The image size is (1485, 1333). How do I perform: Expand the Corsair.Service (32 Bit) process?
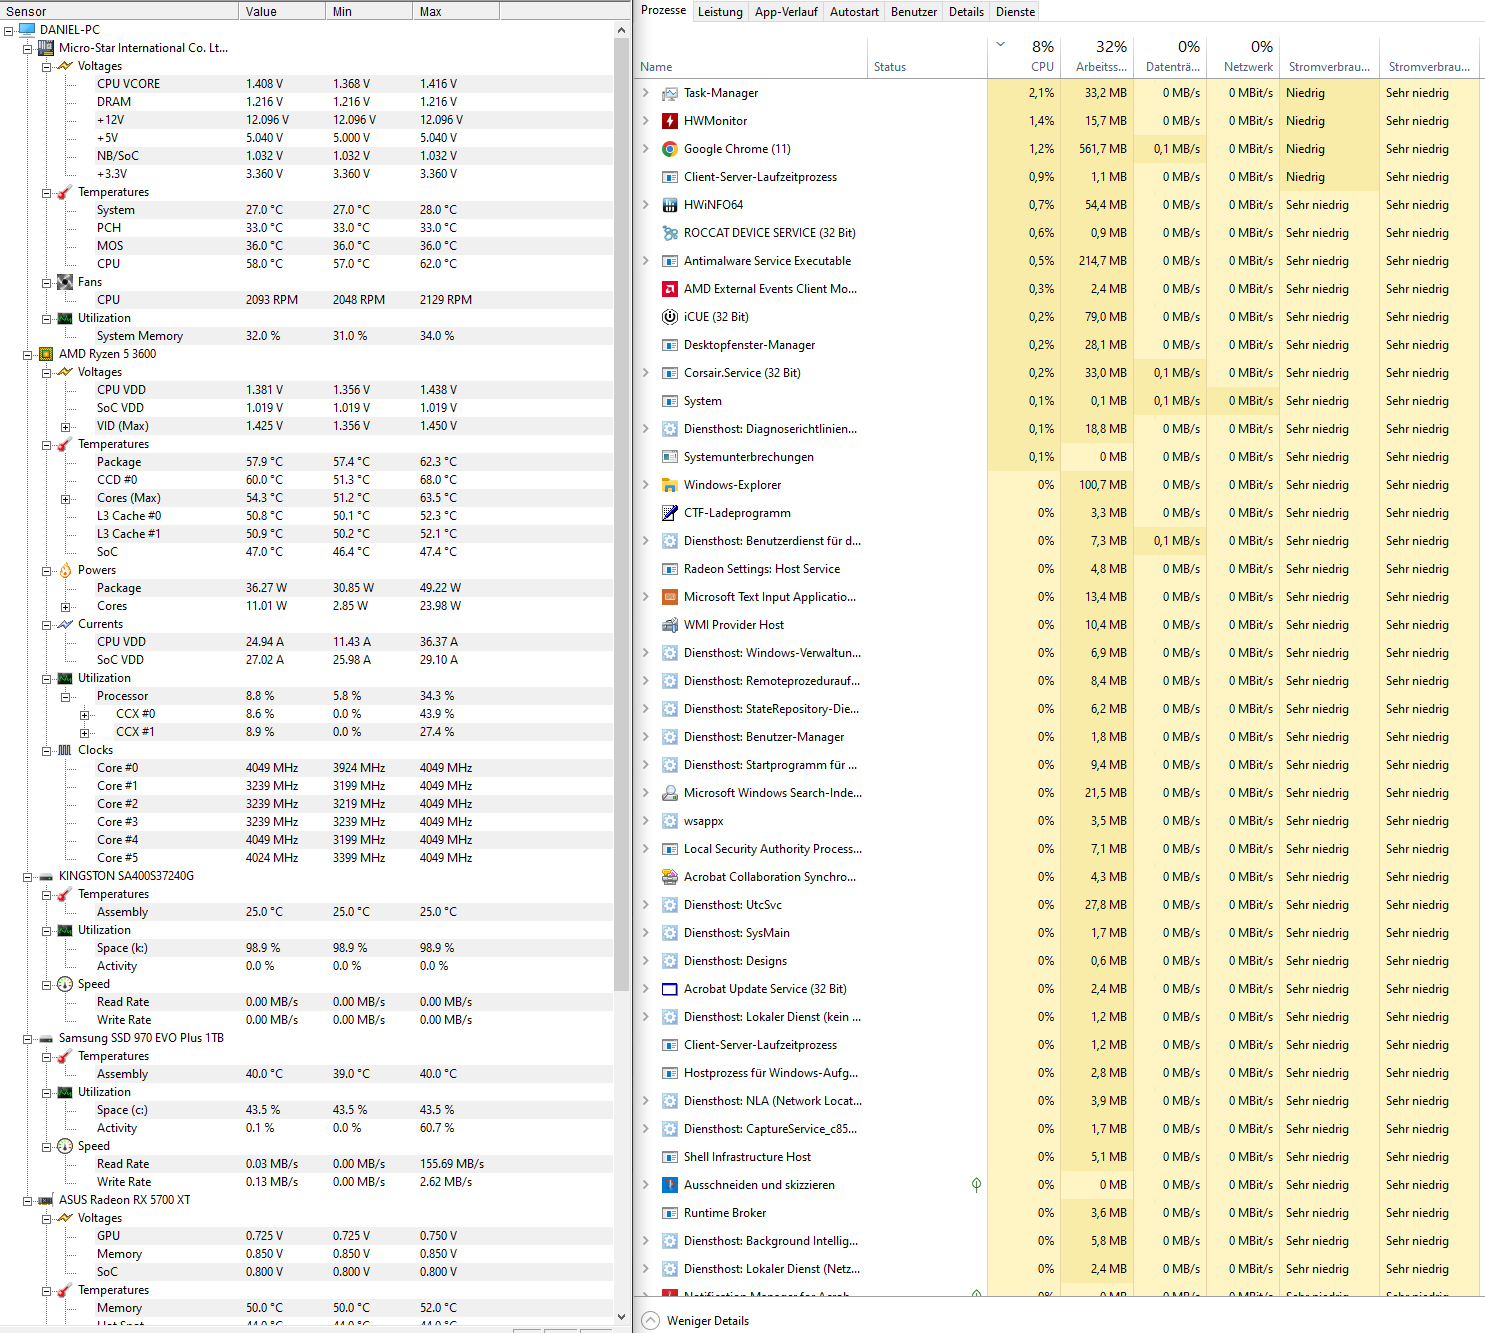[x=645, y=373]
